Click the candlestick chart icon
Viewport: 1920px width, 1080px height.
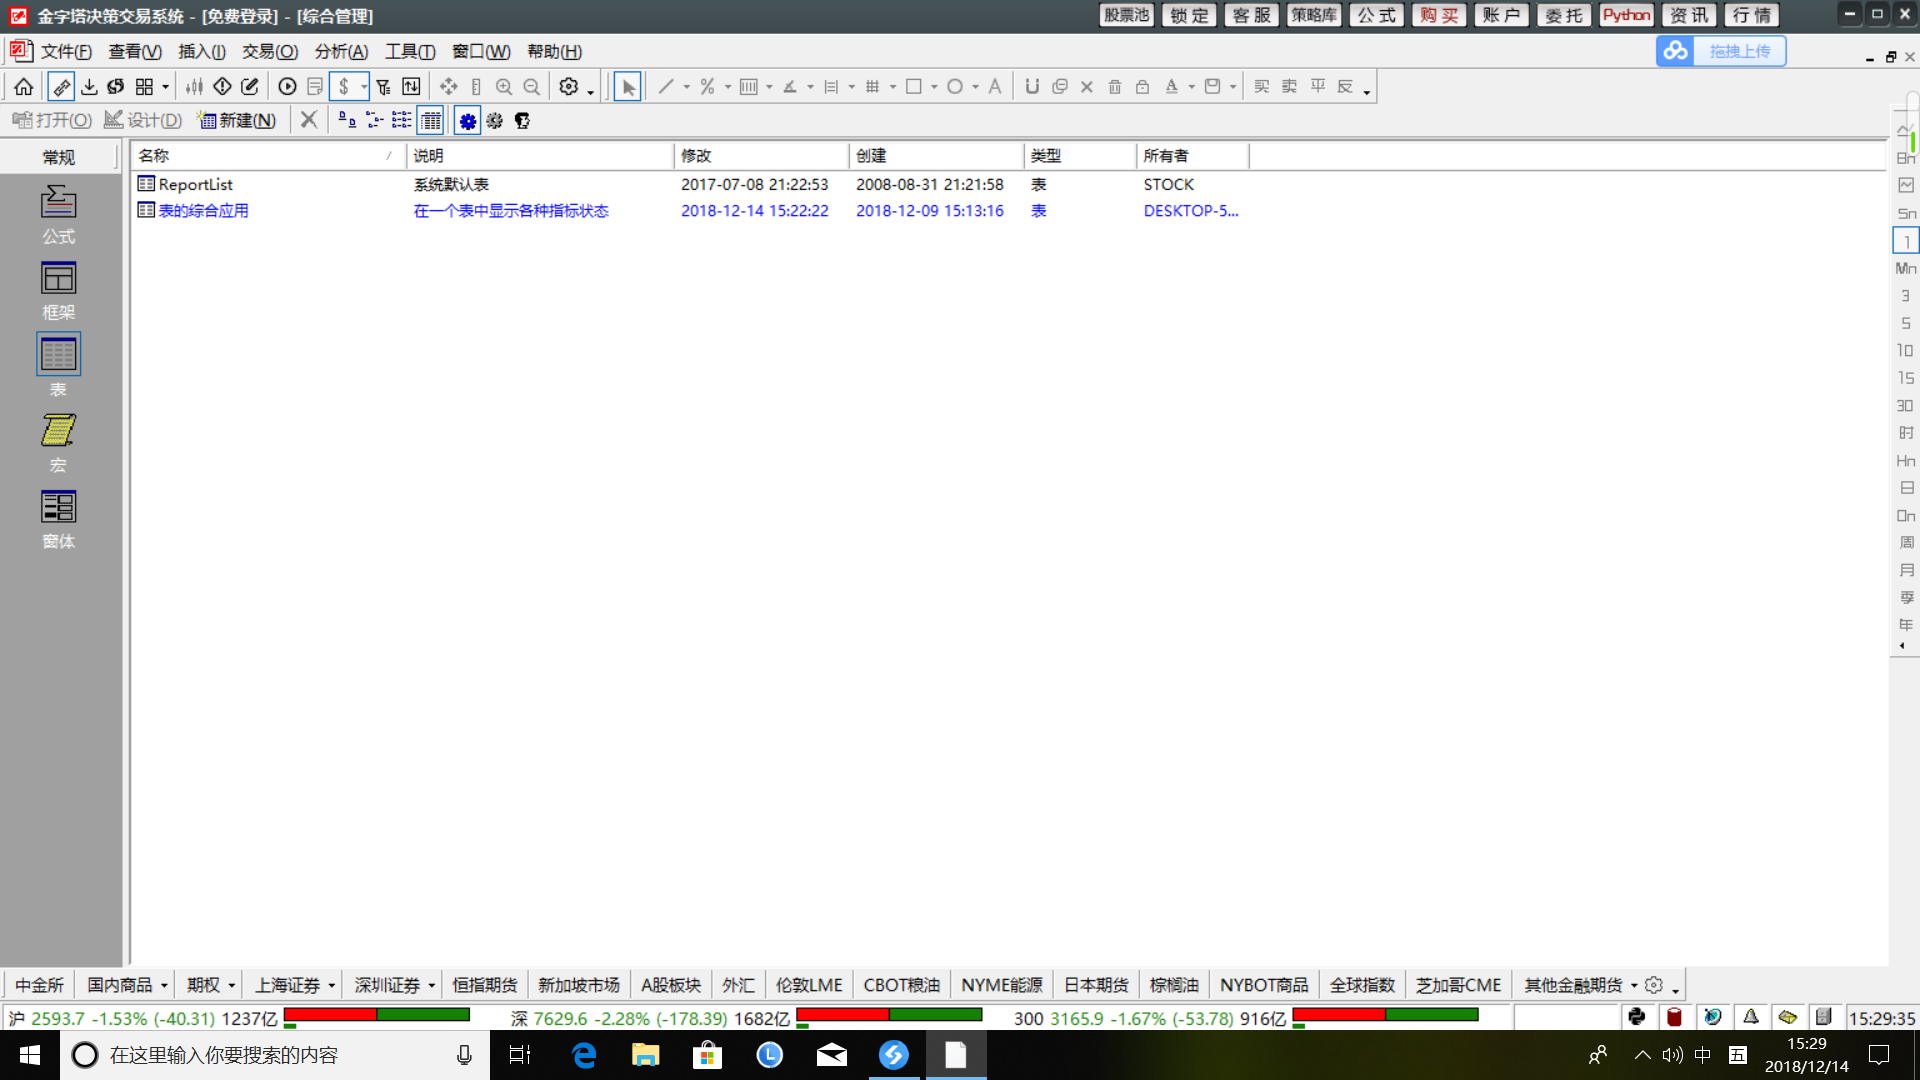point(194,87)
